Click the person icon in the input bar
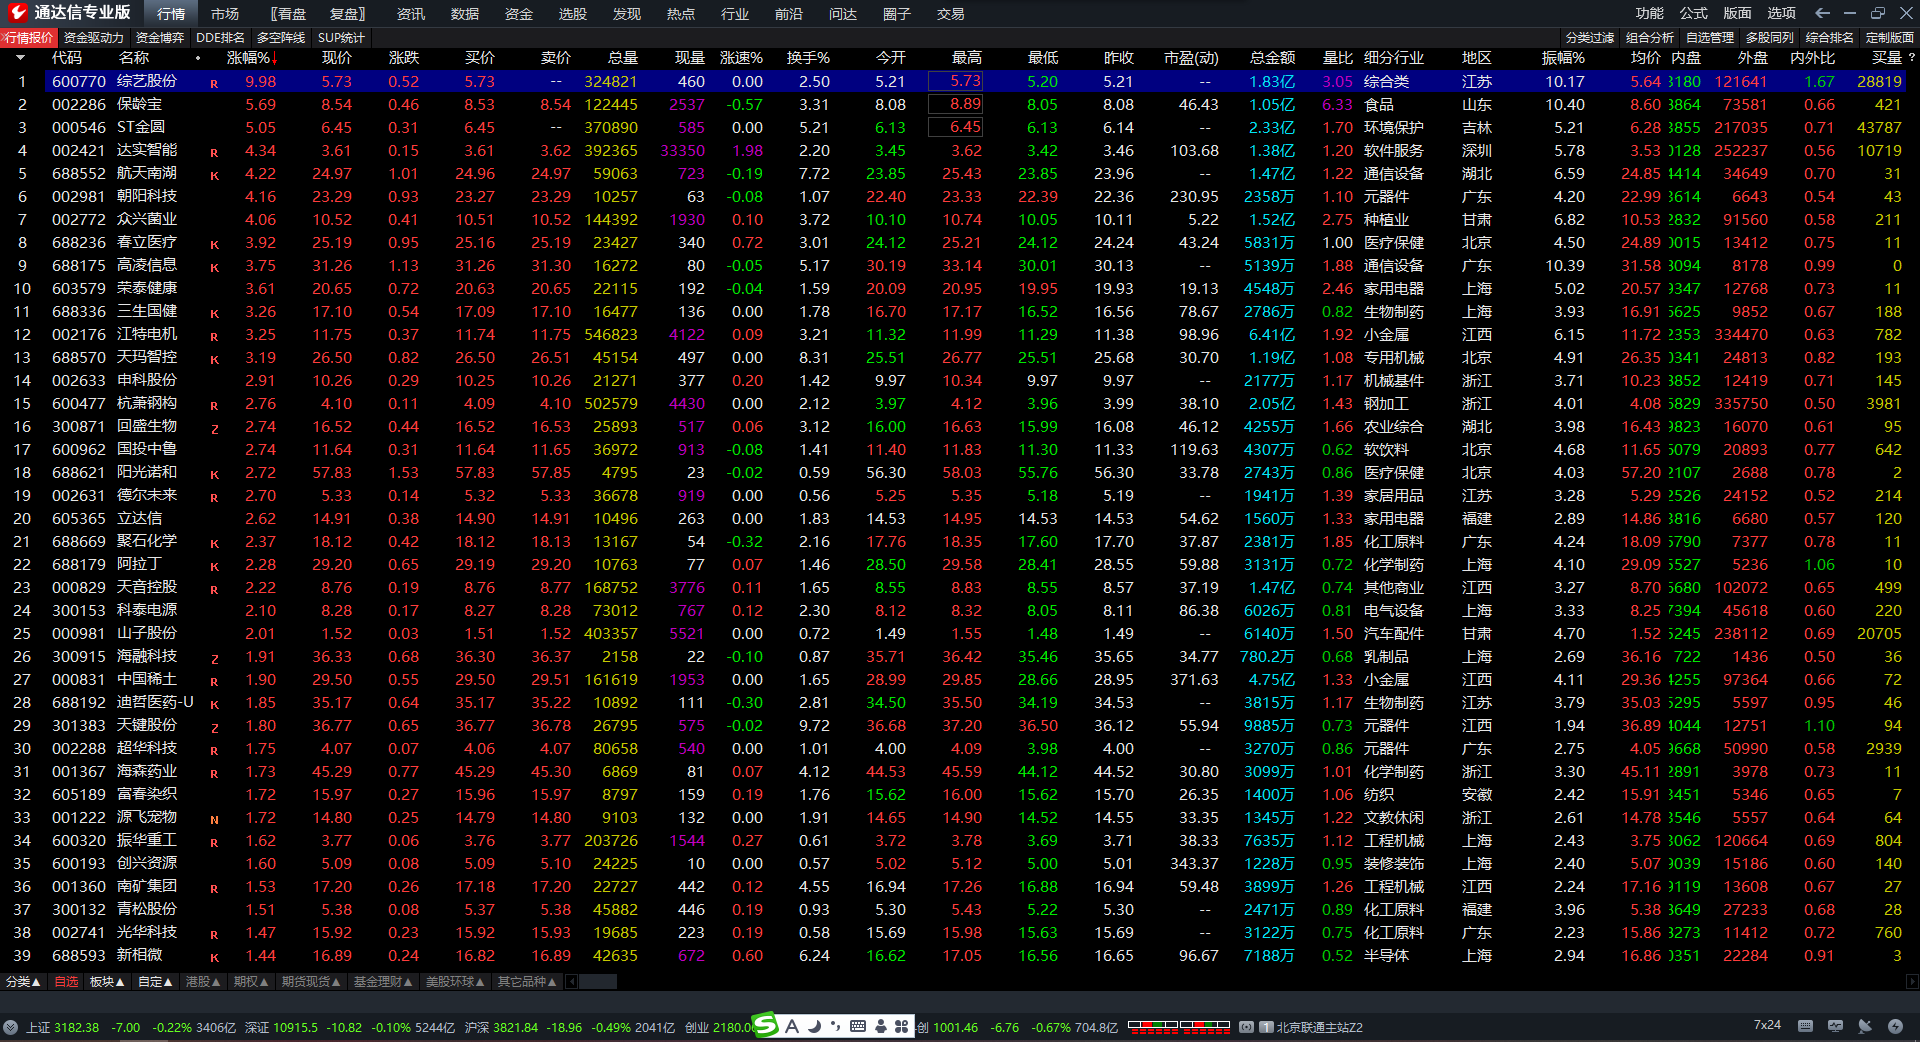The height and width of the screenshot is (1042, 1920). [x=881, y=1026]
